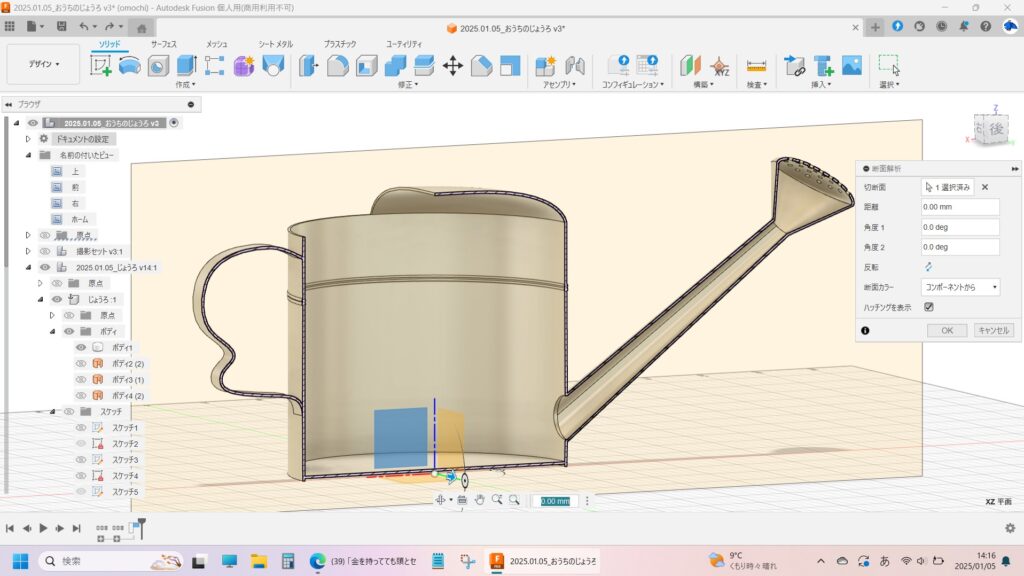Screen dimensions: 1024x576
Task: Switch to the サーフェス tab
Action: 163,44
